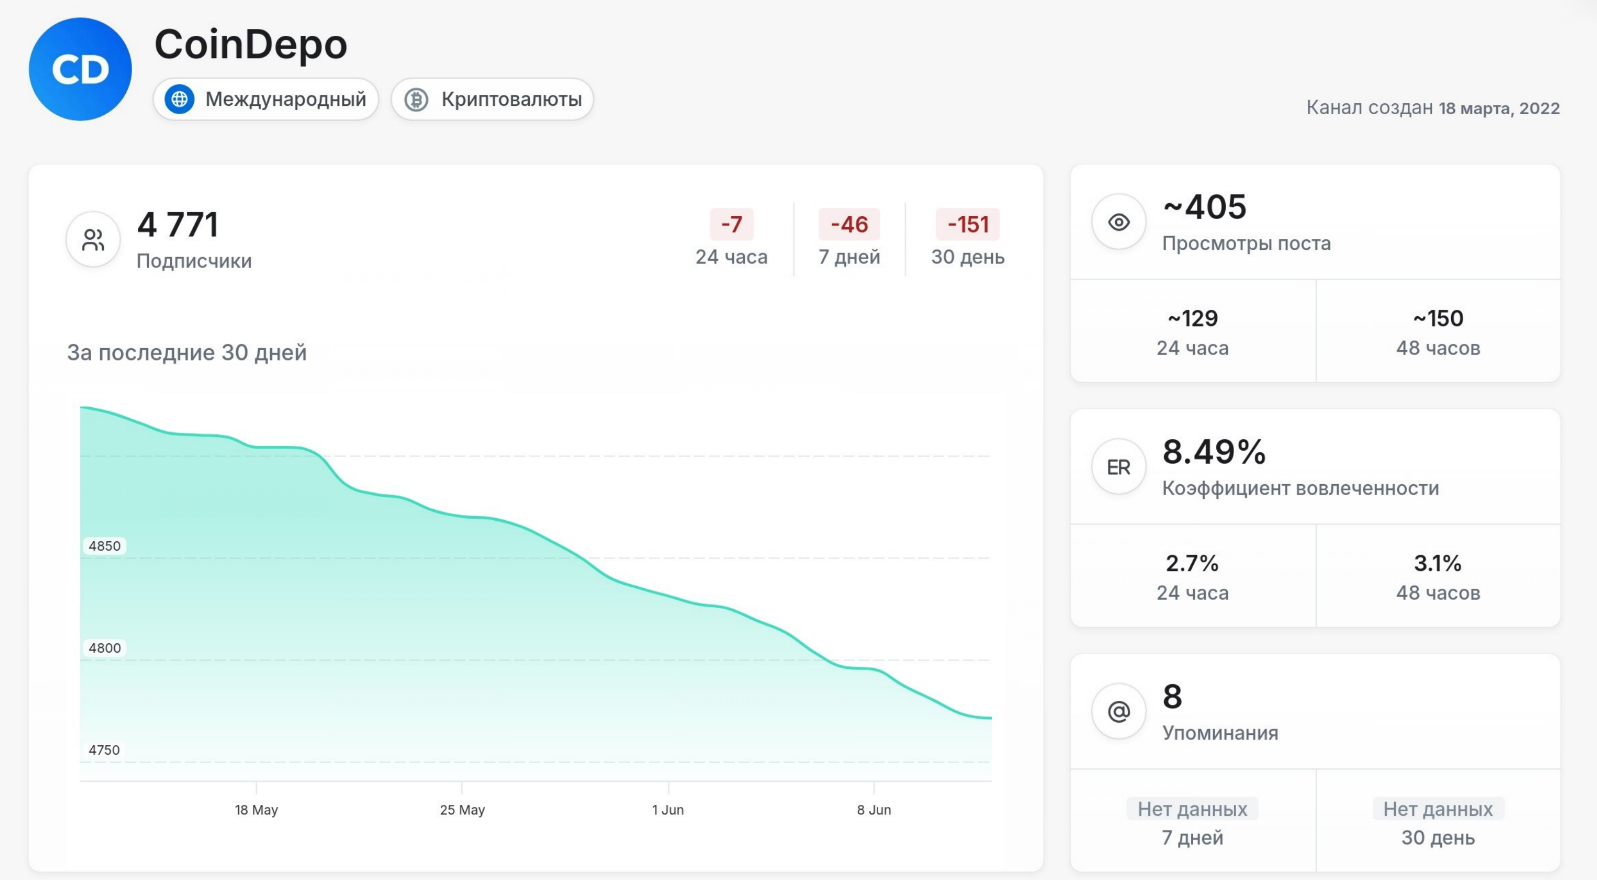Select the -46 7 дней subscriber change
The height and width of the screenshot is (880, 1597).
click(x=849, y=239)
